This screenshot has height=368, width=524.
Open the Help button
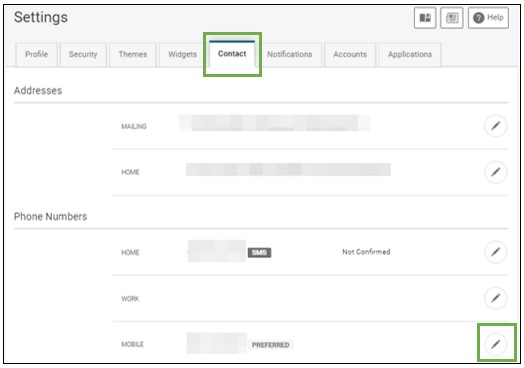(x=488, y=18)
